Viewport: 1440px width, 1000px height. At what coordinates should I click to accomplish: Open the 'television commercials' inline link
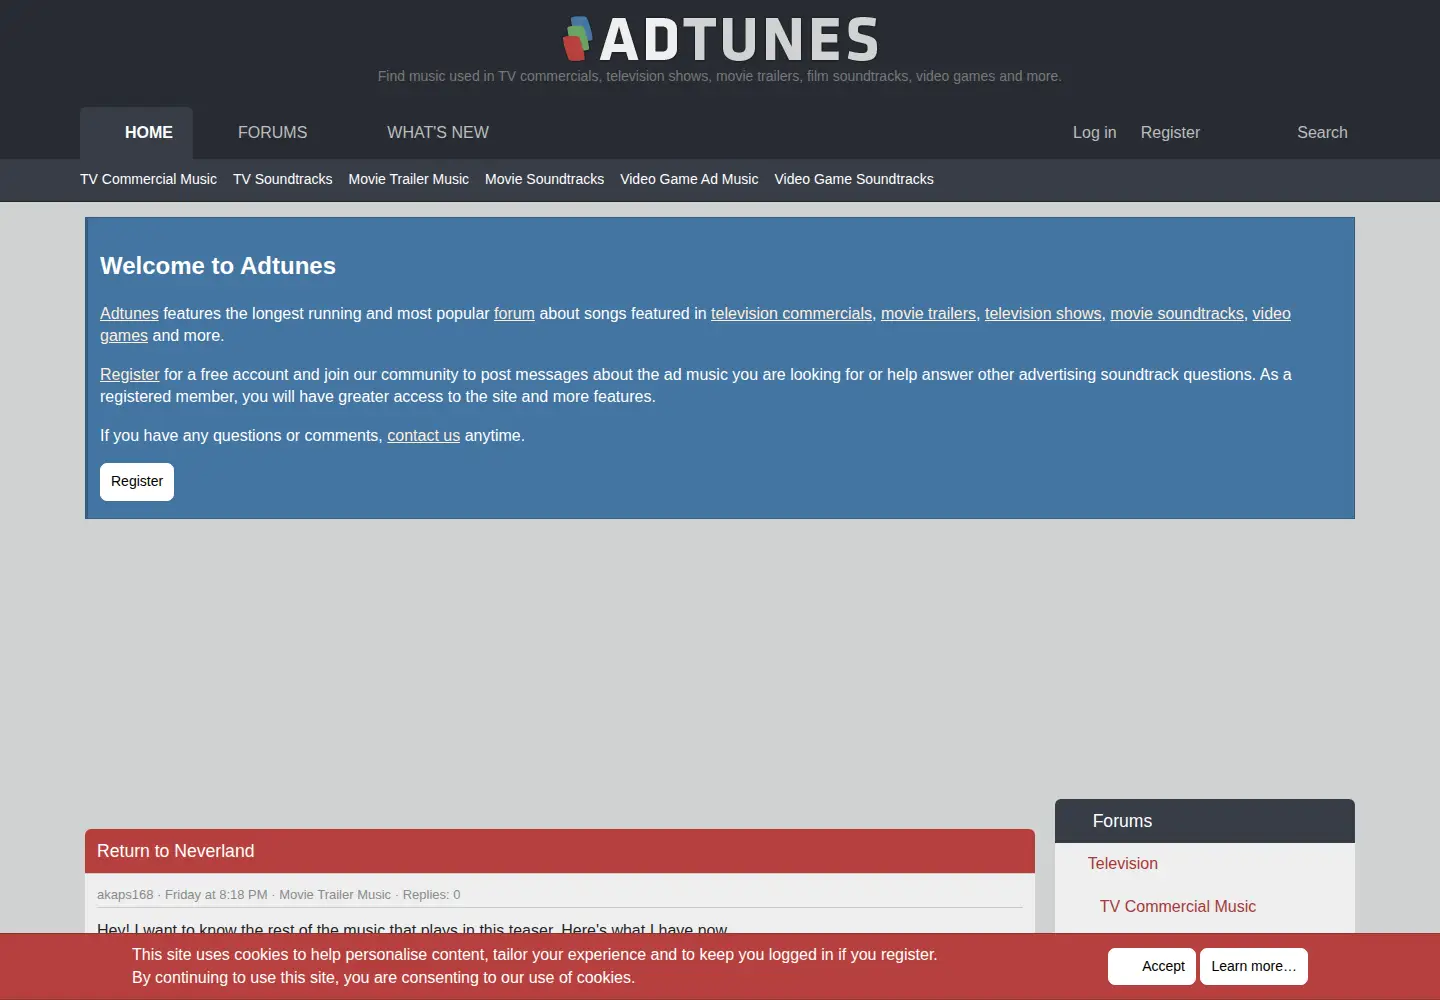pos(791,314)
